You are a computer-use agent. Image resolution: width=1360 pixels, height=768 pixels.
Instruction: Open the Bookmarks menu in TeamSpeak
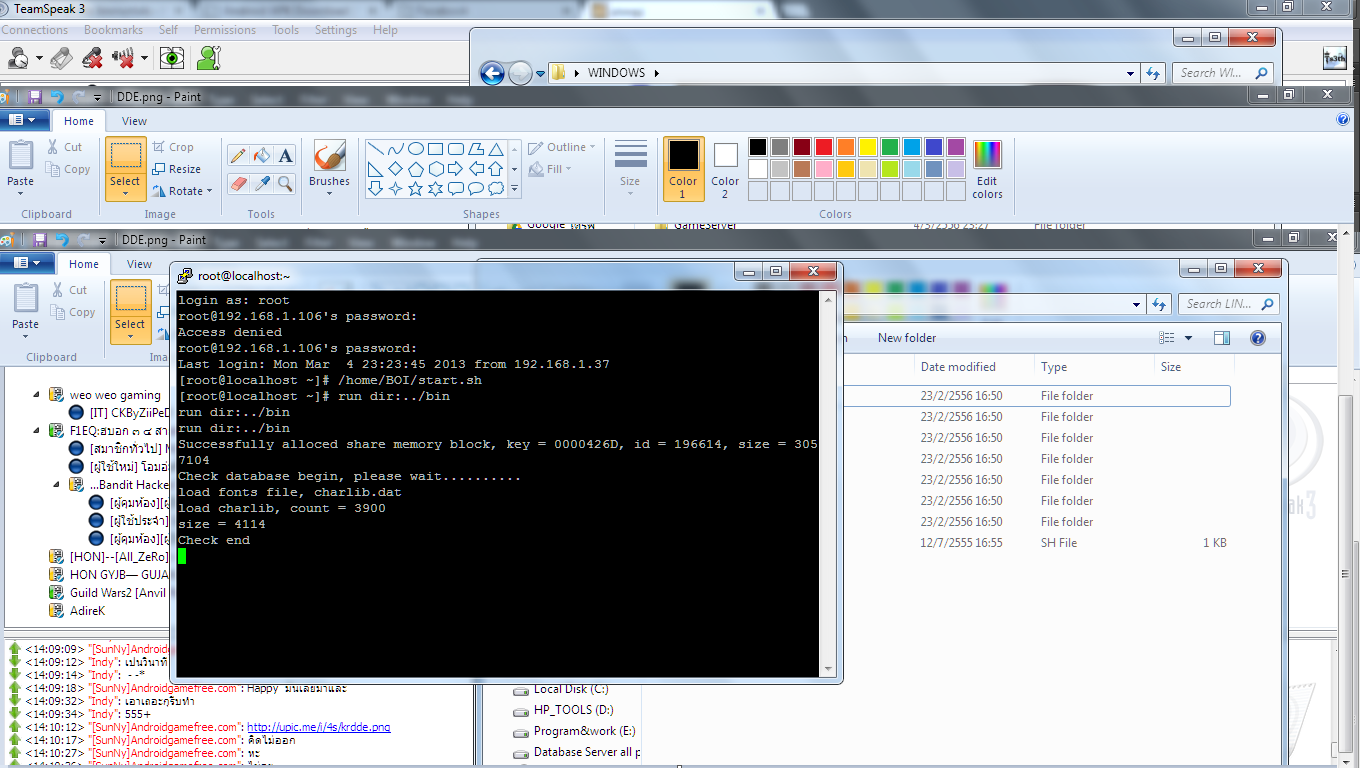tap(113, 30)
